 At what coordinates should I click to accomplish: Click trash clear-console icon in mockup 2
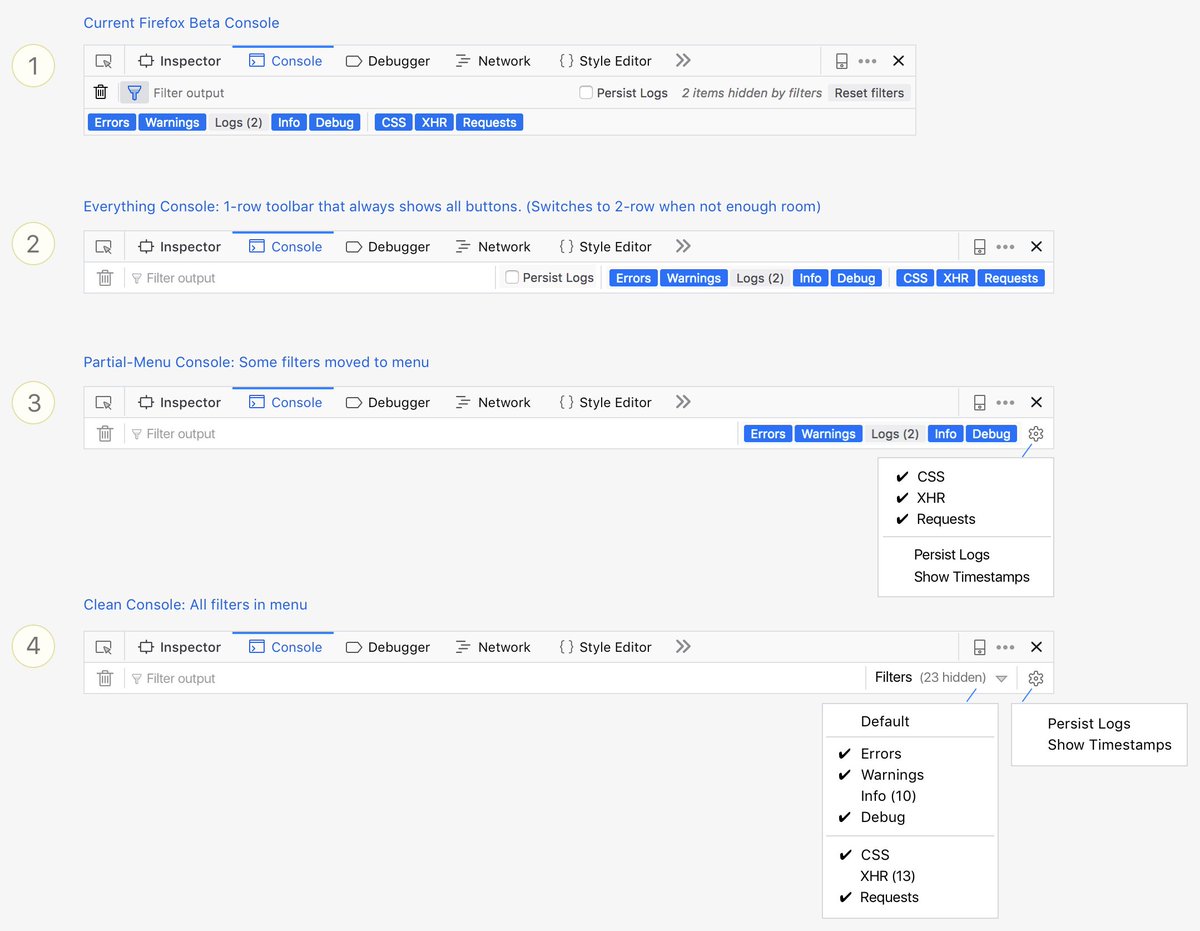click(105, 278)
